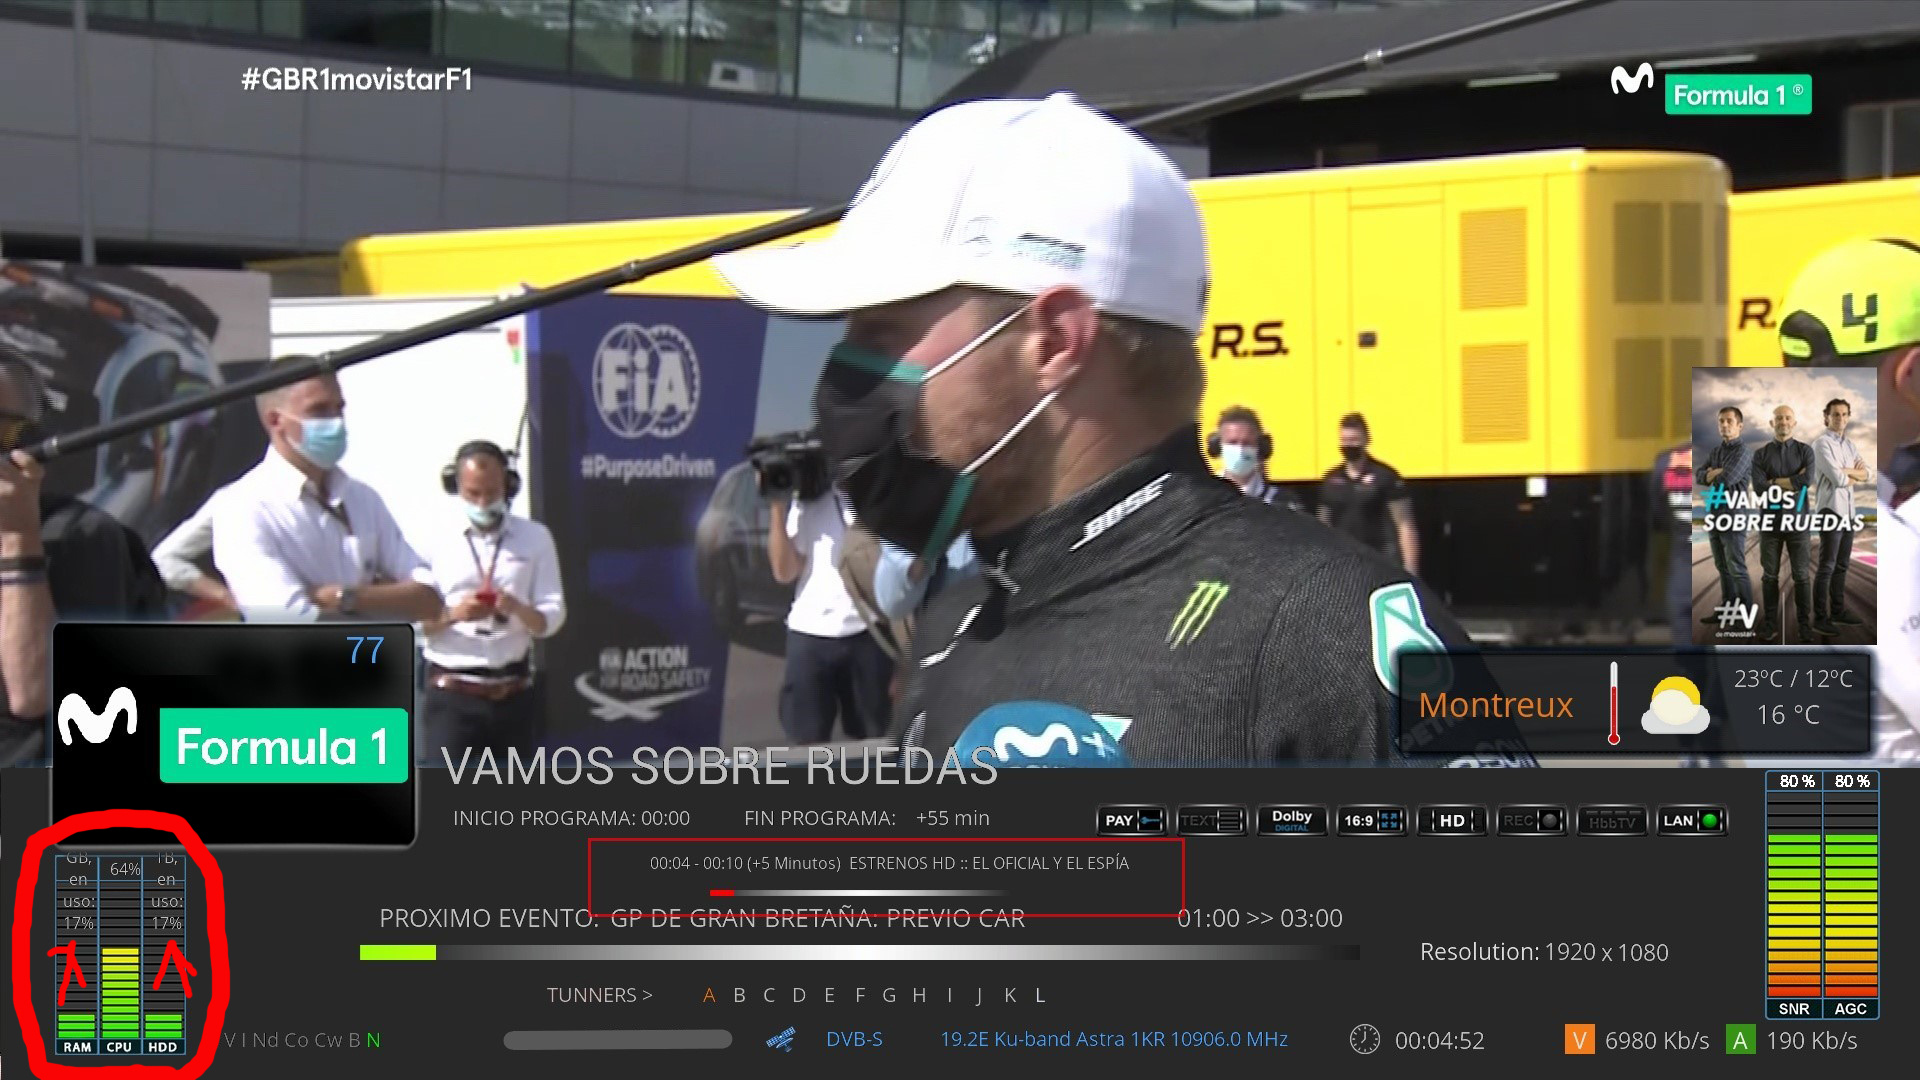Click the TEXT teletext indicator icon
Viewport: 1920px width, 1080px height.
pos(1212,821)
